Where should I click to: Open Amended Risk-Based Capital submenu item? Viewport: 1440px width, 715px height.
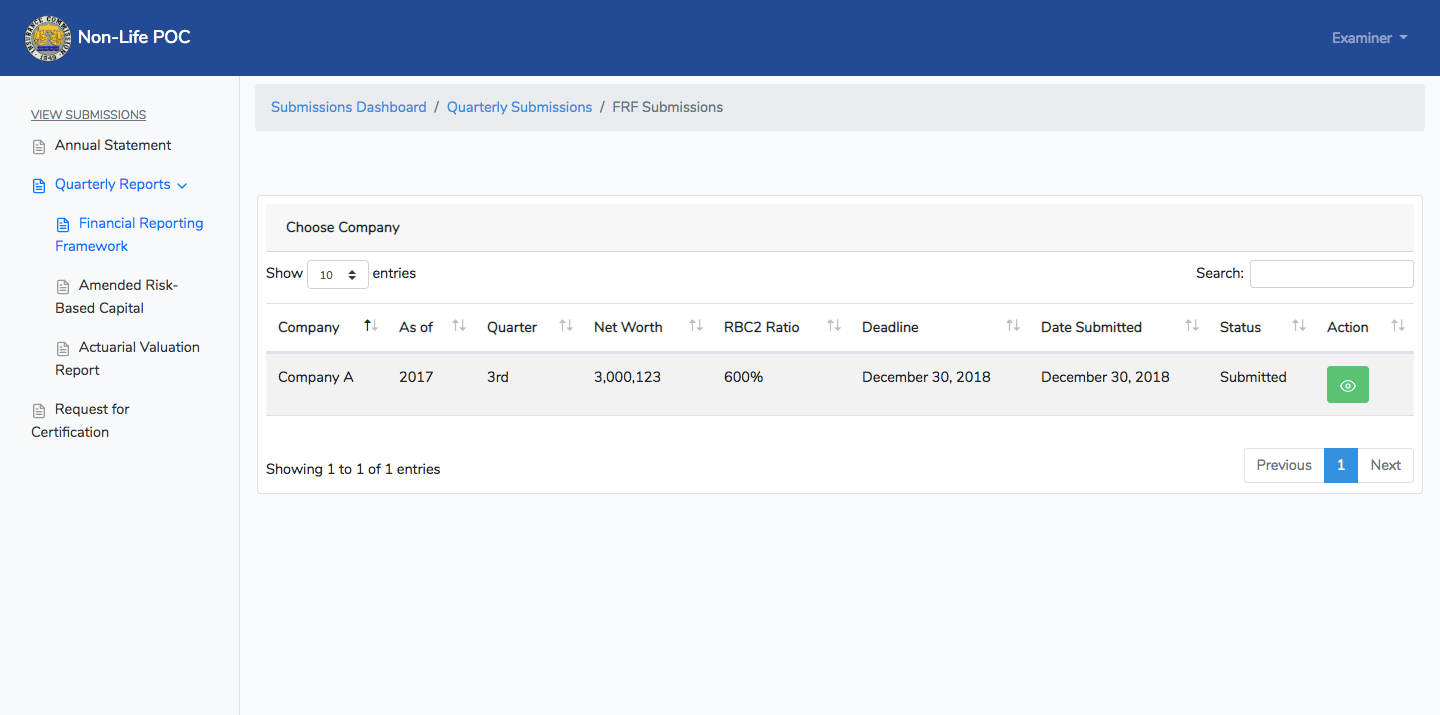(x=116, y=296)
